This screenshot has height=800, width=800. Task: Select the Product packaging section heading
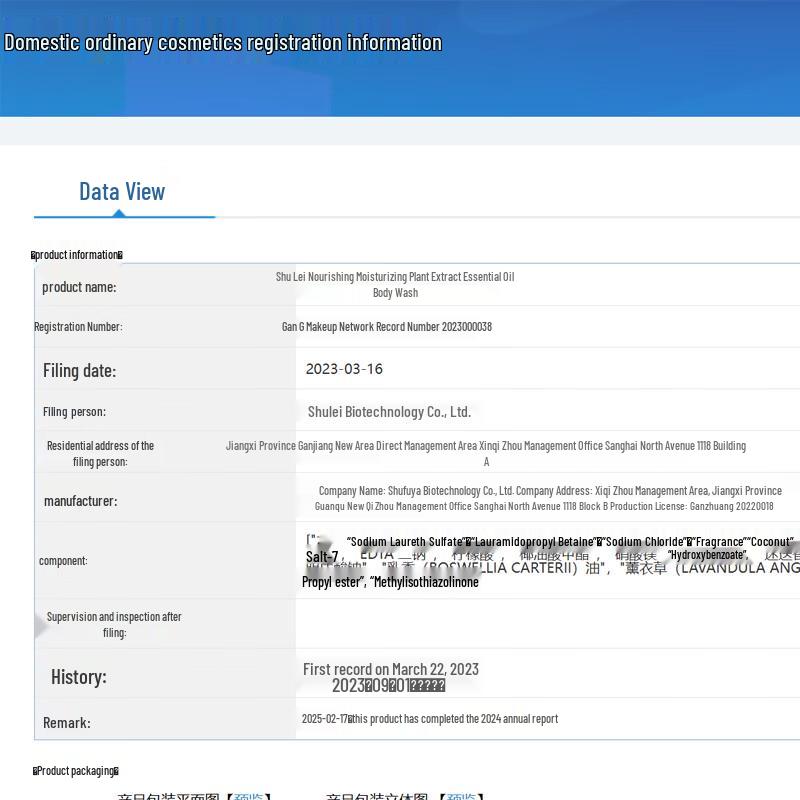pyautogui.click(x=76, y=771)
